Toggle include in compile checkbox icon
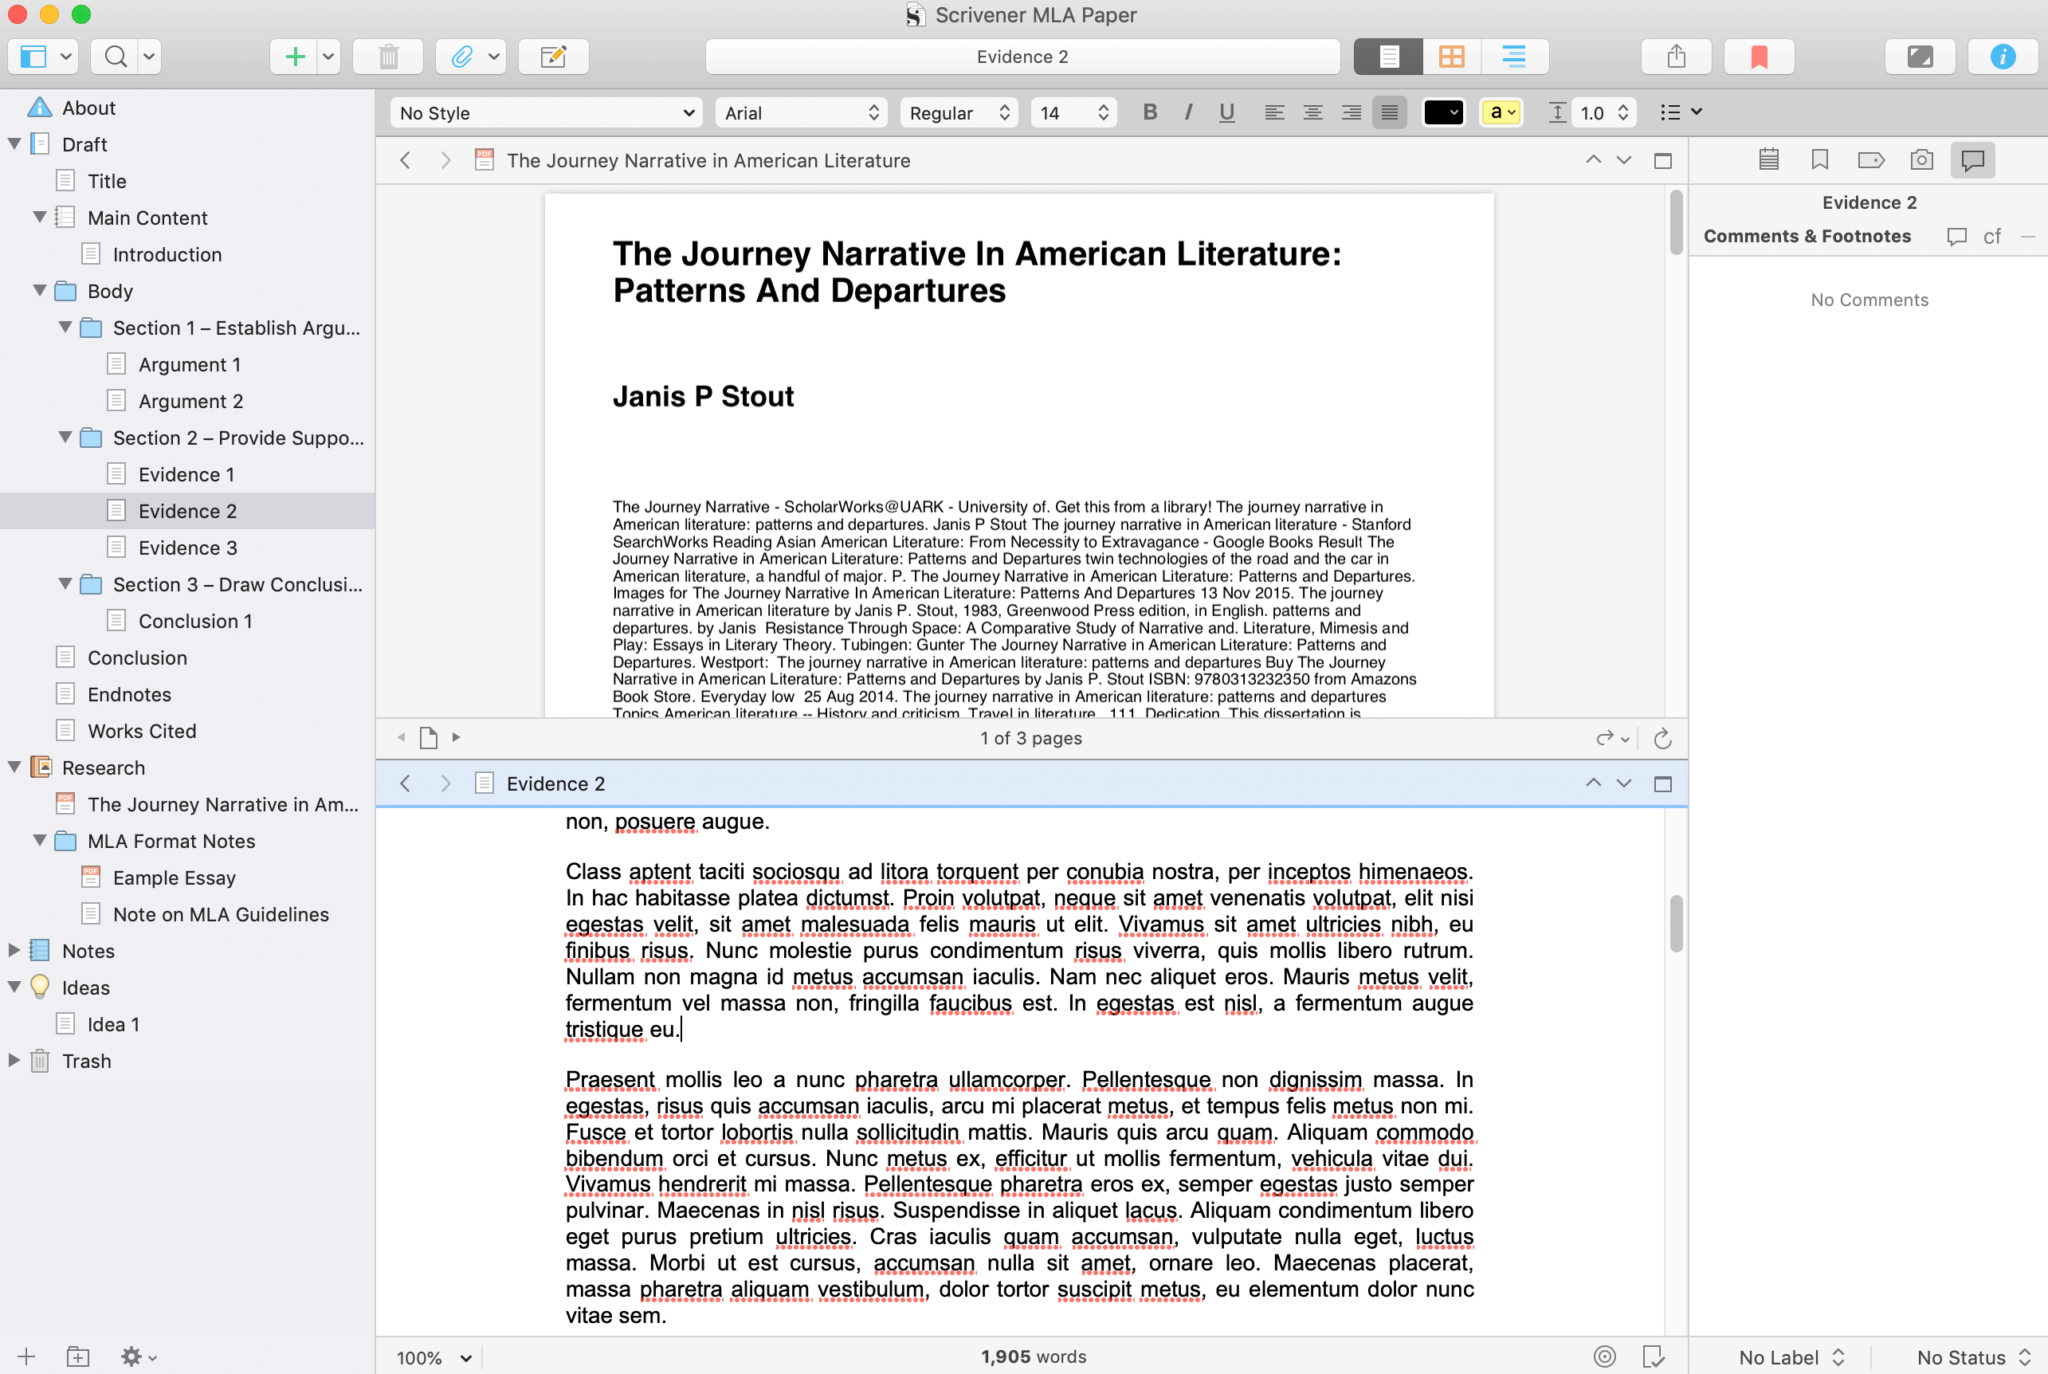2048x1374 pixels. pyautogui.click(x=1653, y=1356)
